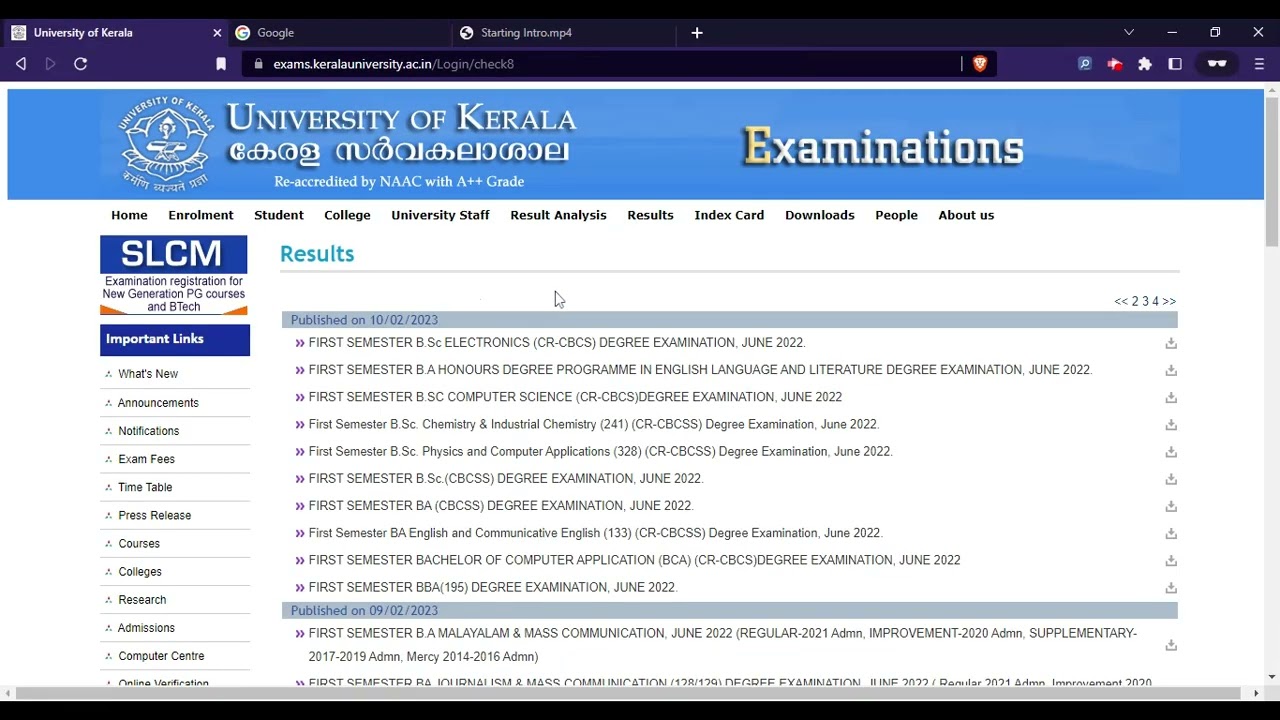Open Exam Fees sidebar link
1280x720 pixels.
pyautogui.click(x=147, y=459)
